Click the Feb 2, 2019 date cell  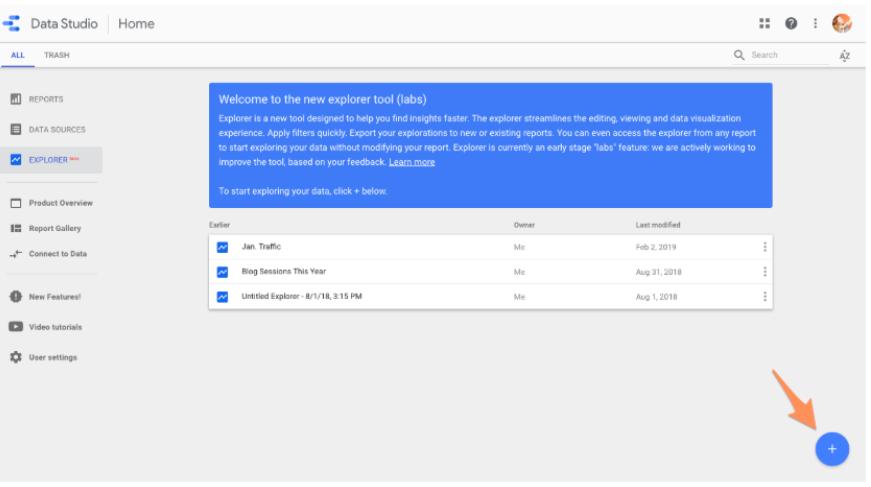(x=655, y=247)
